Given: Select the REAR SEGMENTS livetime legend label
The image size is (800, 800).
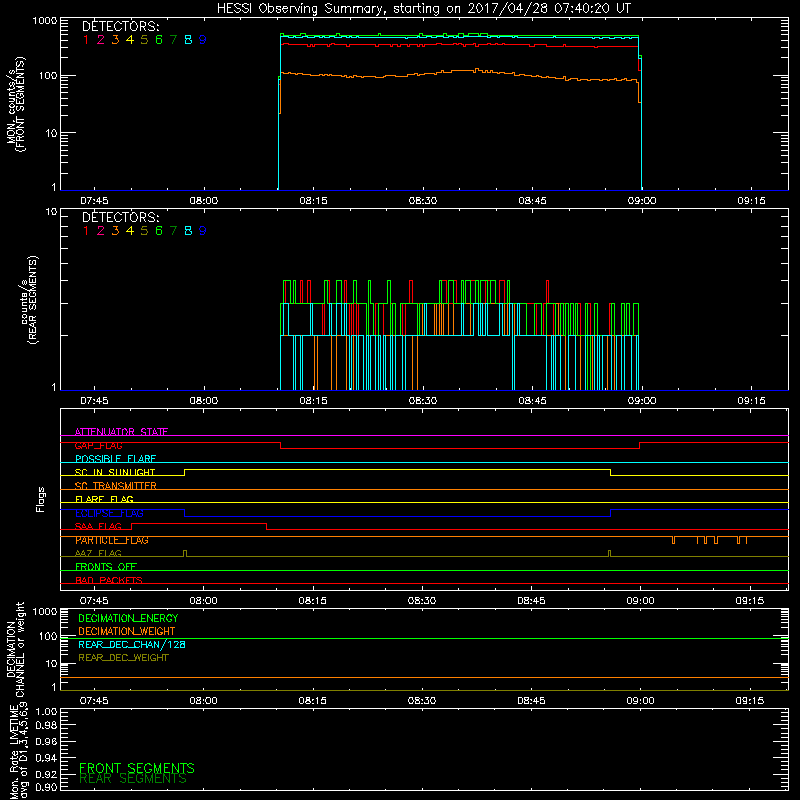Looking at the screenshot, I should [133, 779].
